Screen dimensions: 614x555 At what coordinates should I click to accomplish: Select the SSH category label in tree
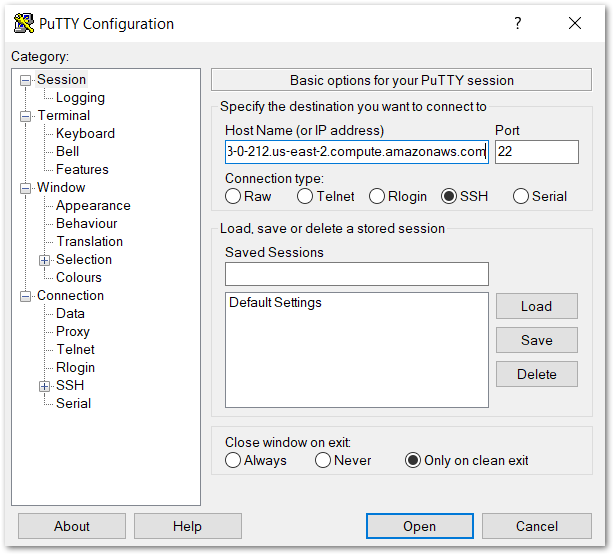coord(70,386)
